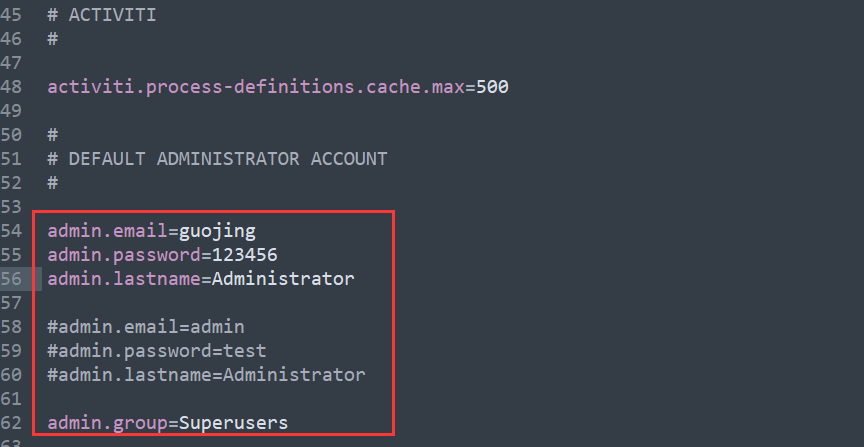The image size is (864, 447).
Task: Click the admin.email property key
Action: tap(107, 231)
